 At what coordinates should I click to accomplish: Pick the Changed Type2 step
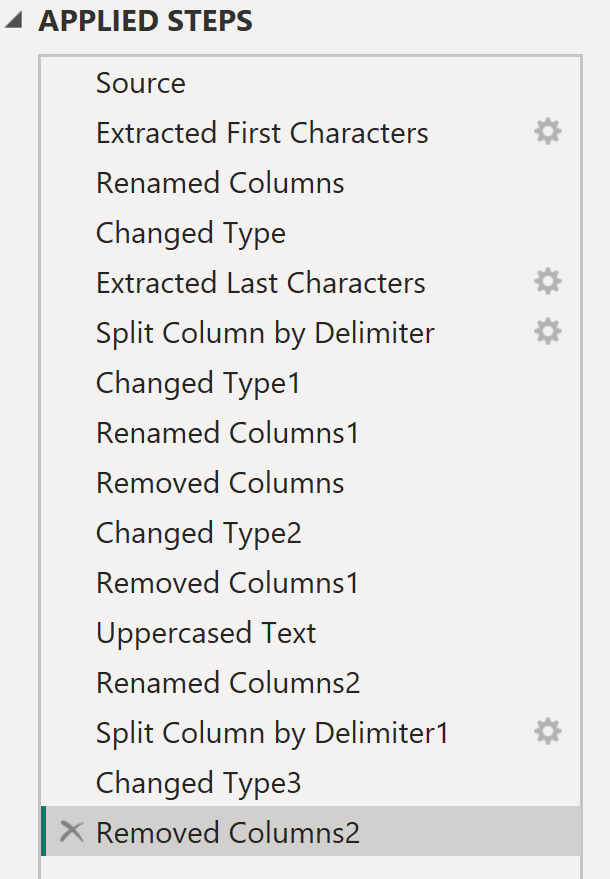(x=198, y=533)
